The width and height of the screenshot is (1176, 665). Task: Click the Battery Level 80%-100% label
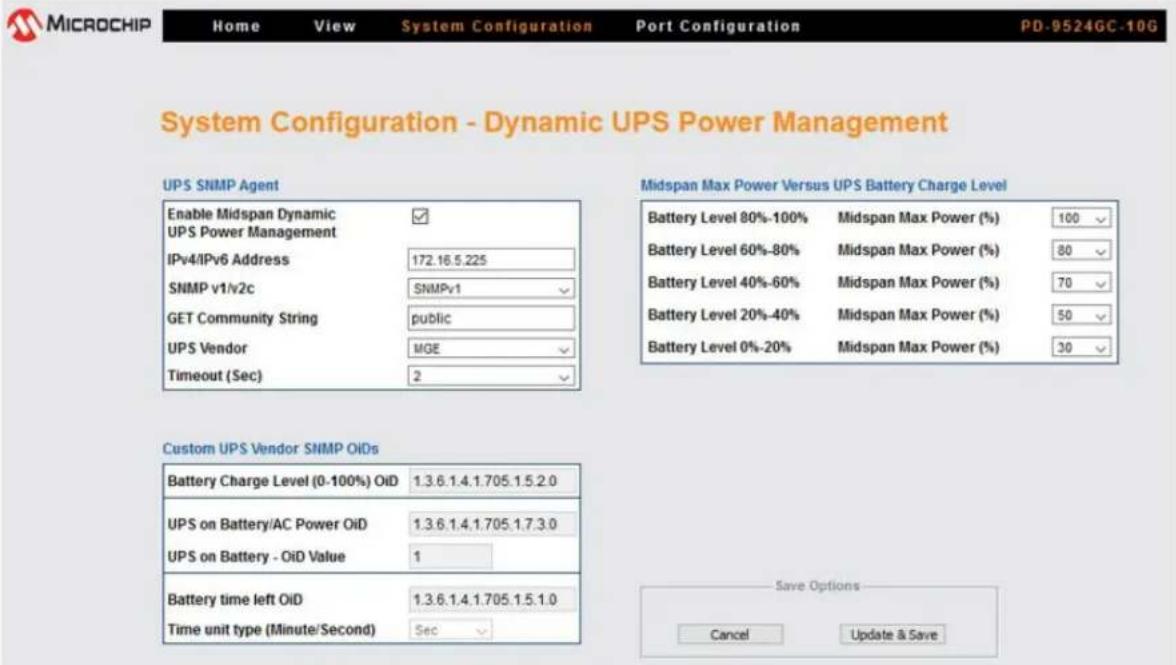pos(728,218)
